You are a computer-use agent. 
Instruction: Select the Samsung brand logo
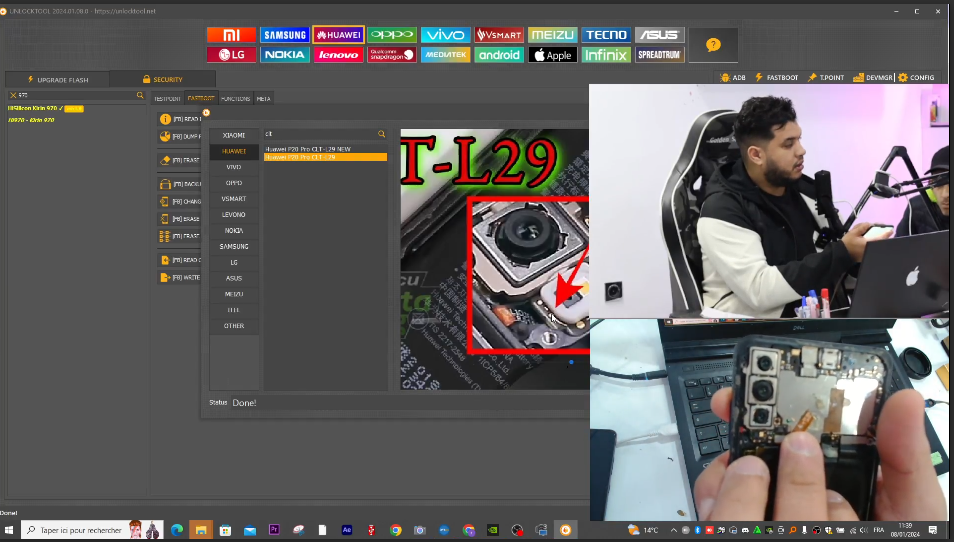[x=285, y=35]
